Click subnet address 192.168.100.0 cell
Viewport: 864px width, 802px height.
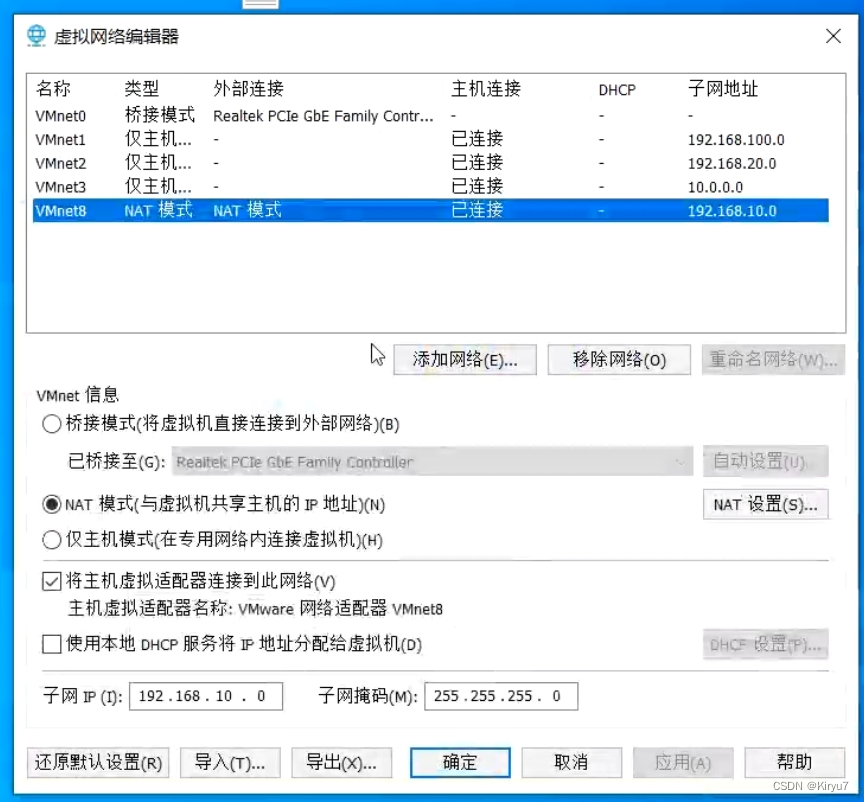(736, 140)
